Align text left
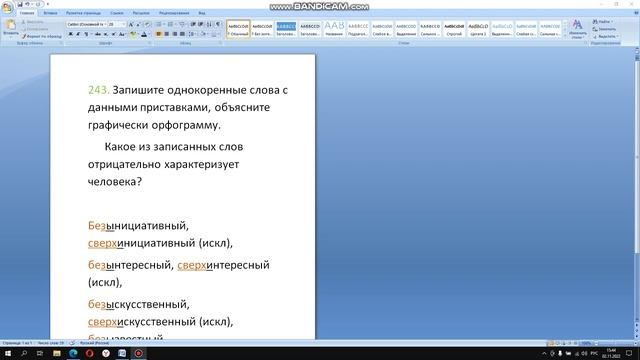Viewport: 640px width, 360px height. point(158,34)
